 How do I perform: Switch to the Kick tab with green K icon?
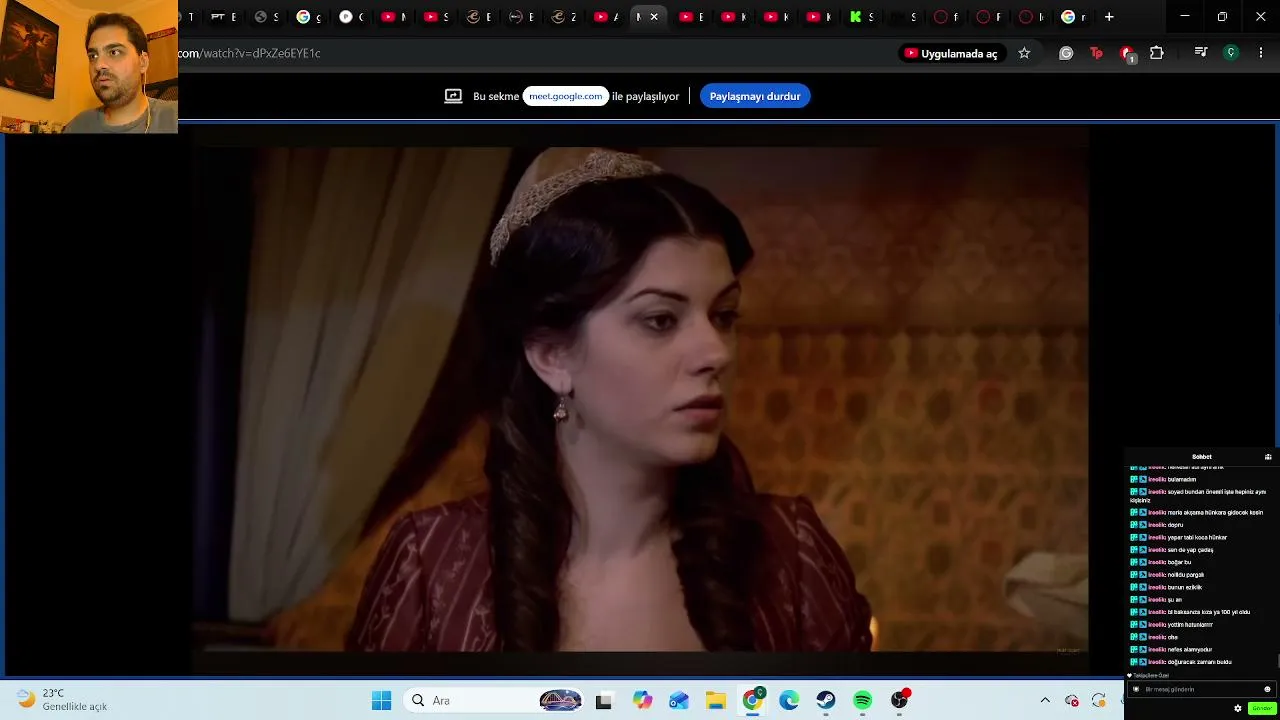click(x=862, y=17)
